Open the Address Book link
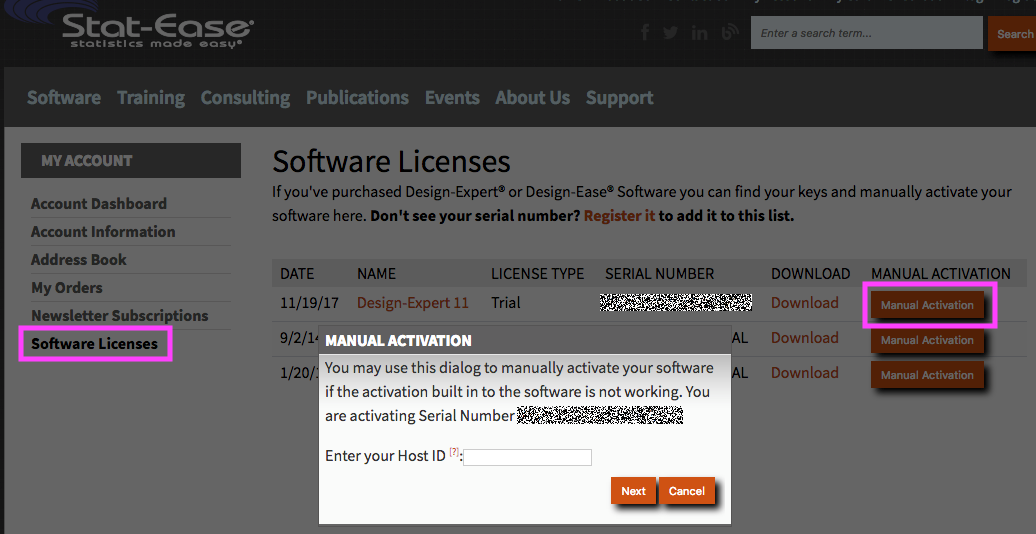Image resolution: width=1036 pixels, height=534 pixels. [x=79, y=260]
